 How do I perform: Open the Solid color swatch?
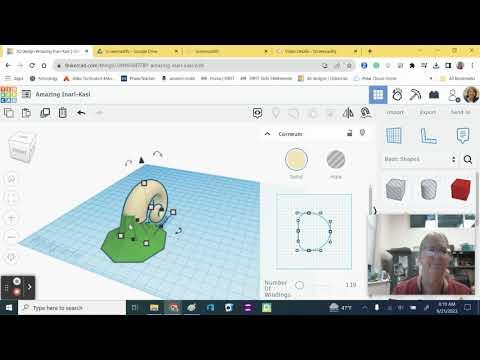tap(296, 159)
